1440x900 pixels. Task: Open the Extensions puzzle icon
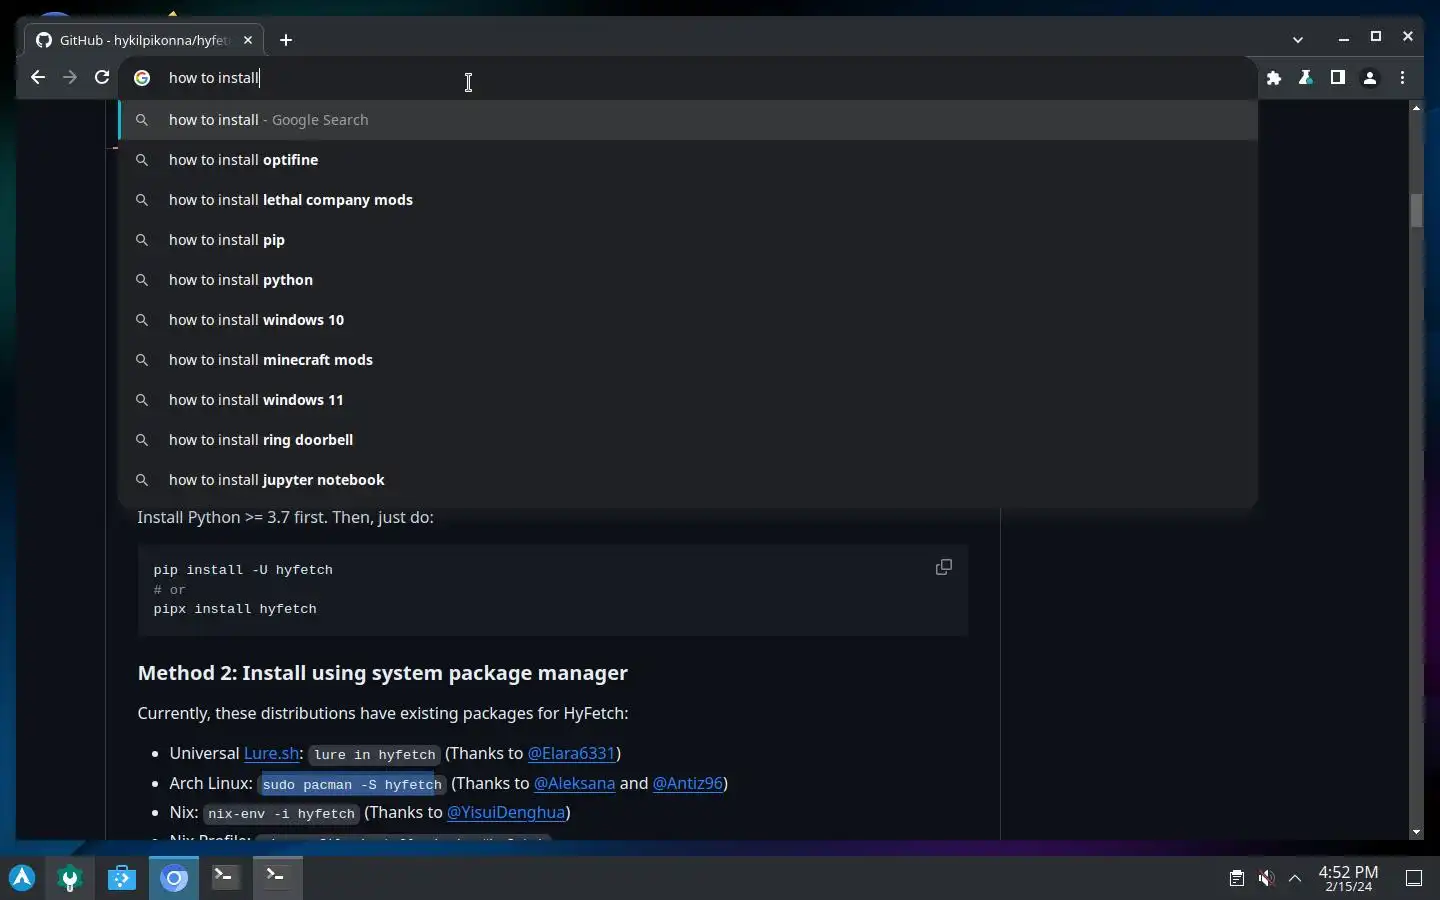pyautogui.click(x=1274, y=78)
